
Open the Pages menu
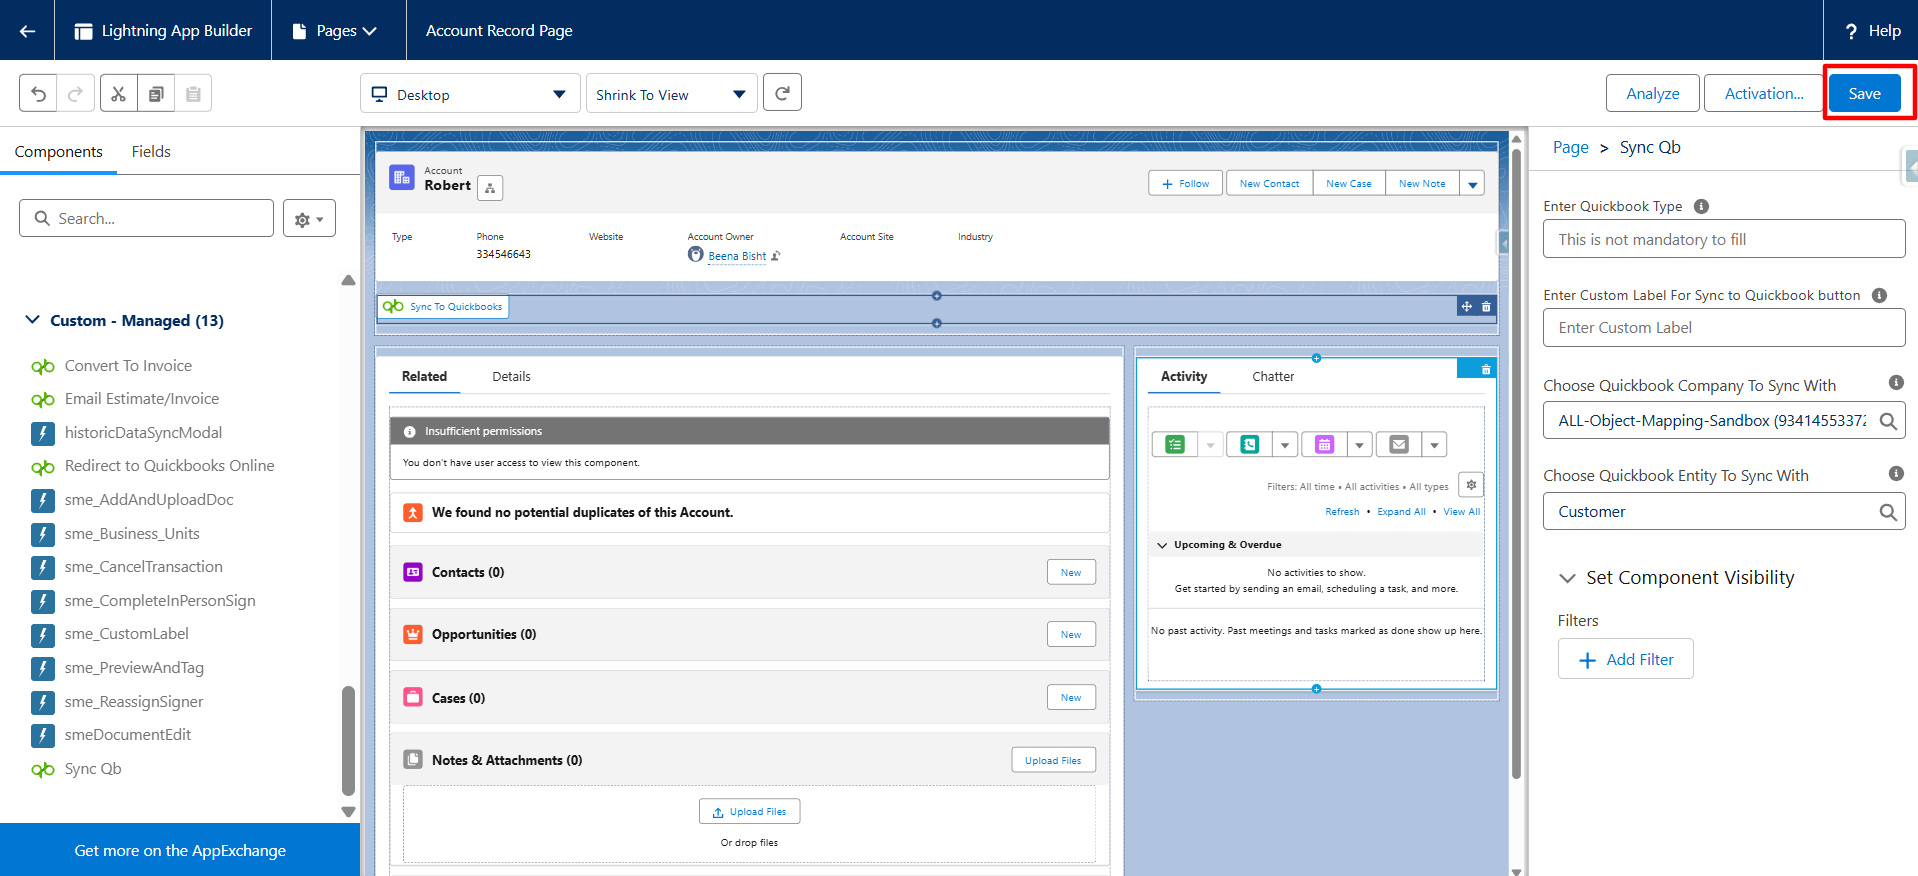(335, 31)
